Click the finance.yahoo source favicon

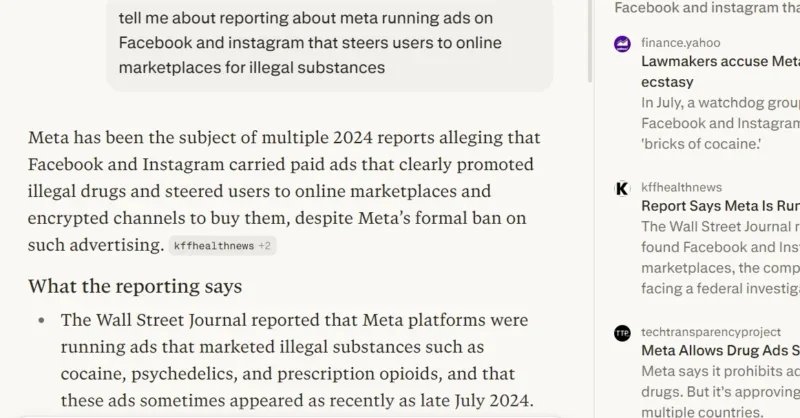[622, 43]
